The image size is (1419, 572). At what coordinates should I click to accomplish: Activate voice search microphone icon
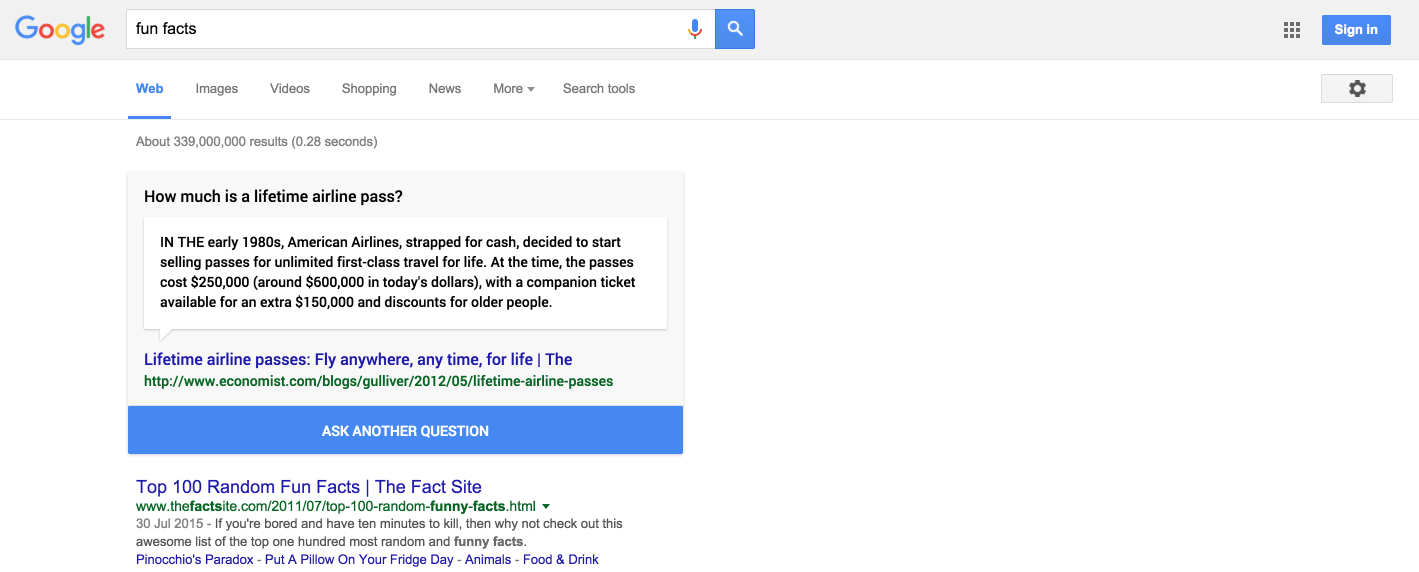[695, 29]
